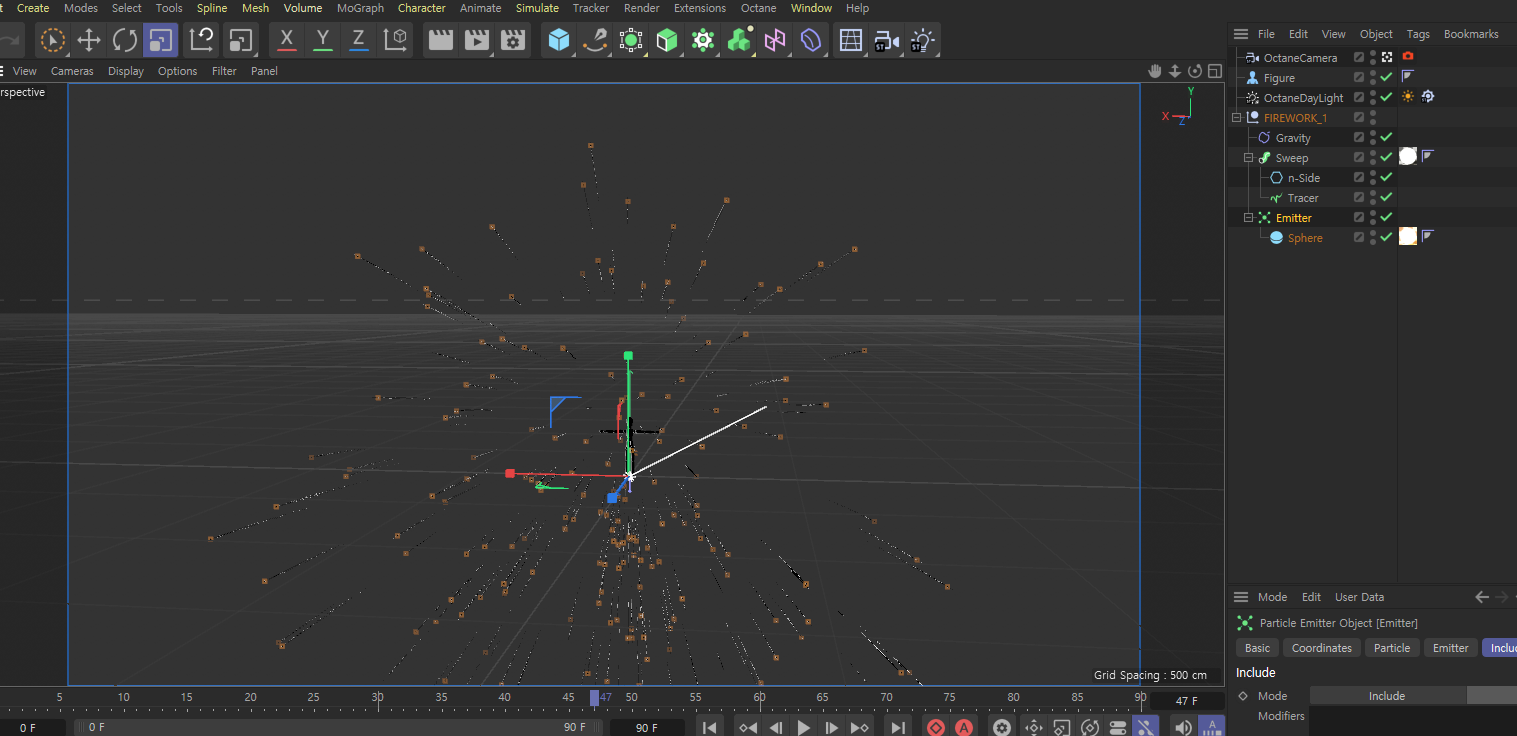Toggle Z axis lock
The height and width of the screenshot is (736, 1517).
[358, 40]
